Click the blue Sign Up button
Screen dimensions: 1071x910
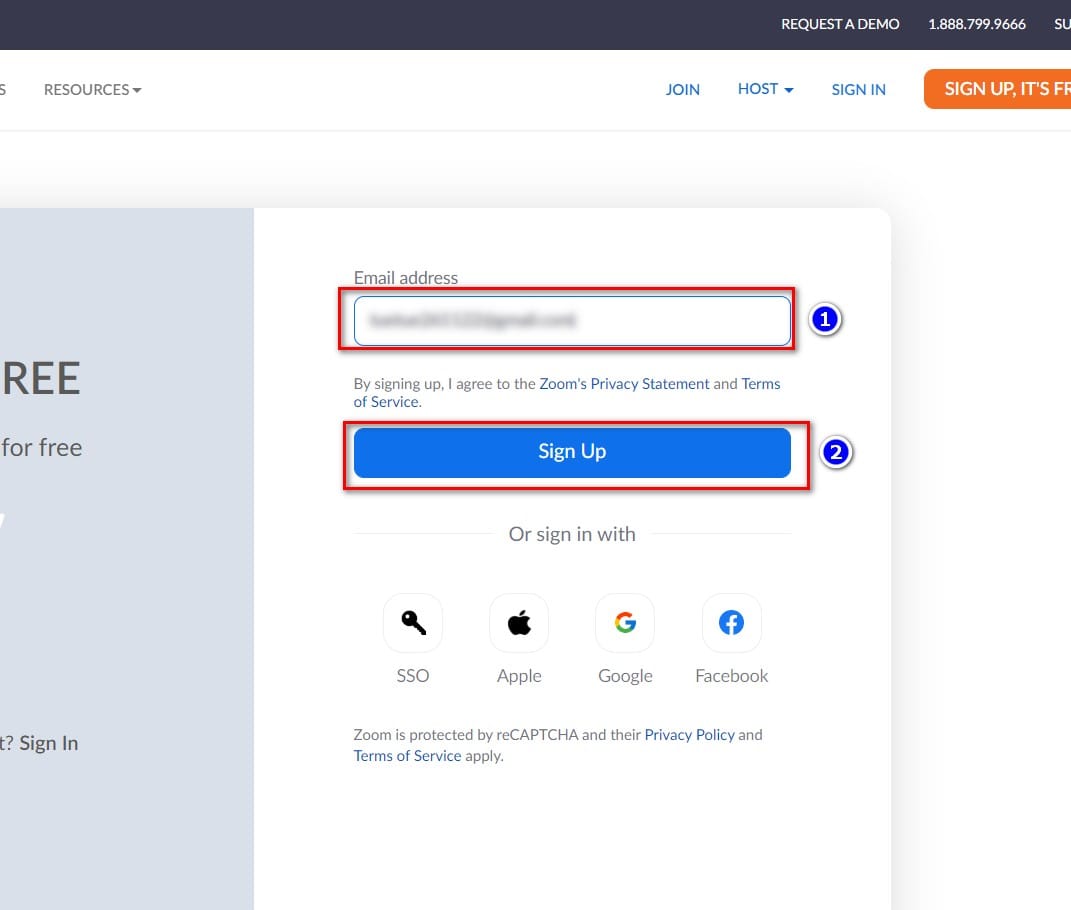(572, 452)
